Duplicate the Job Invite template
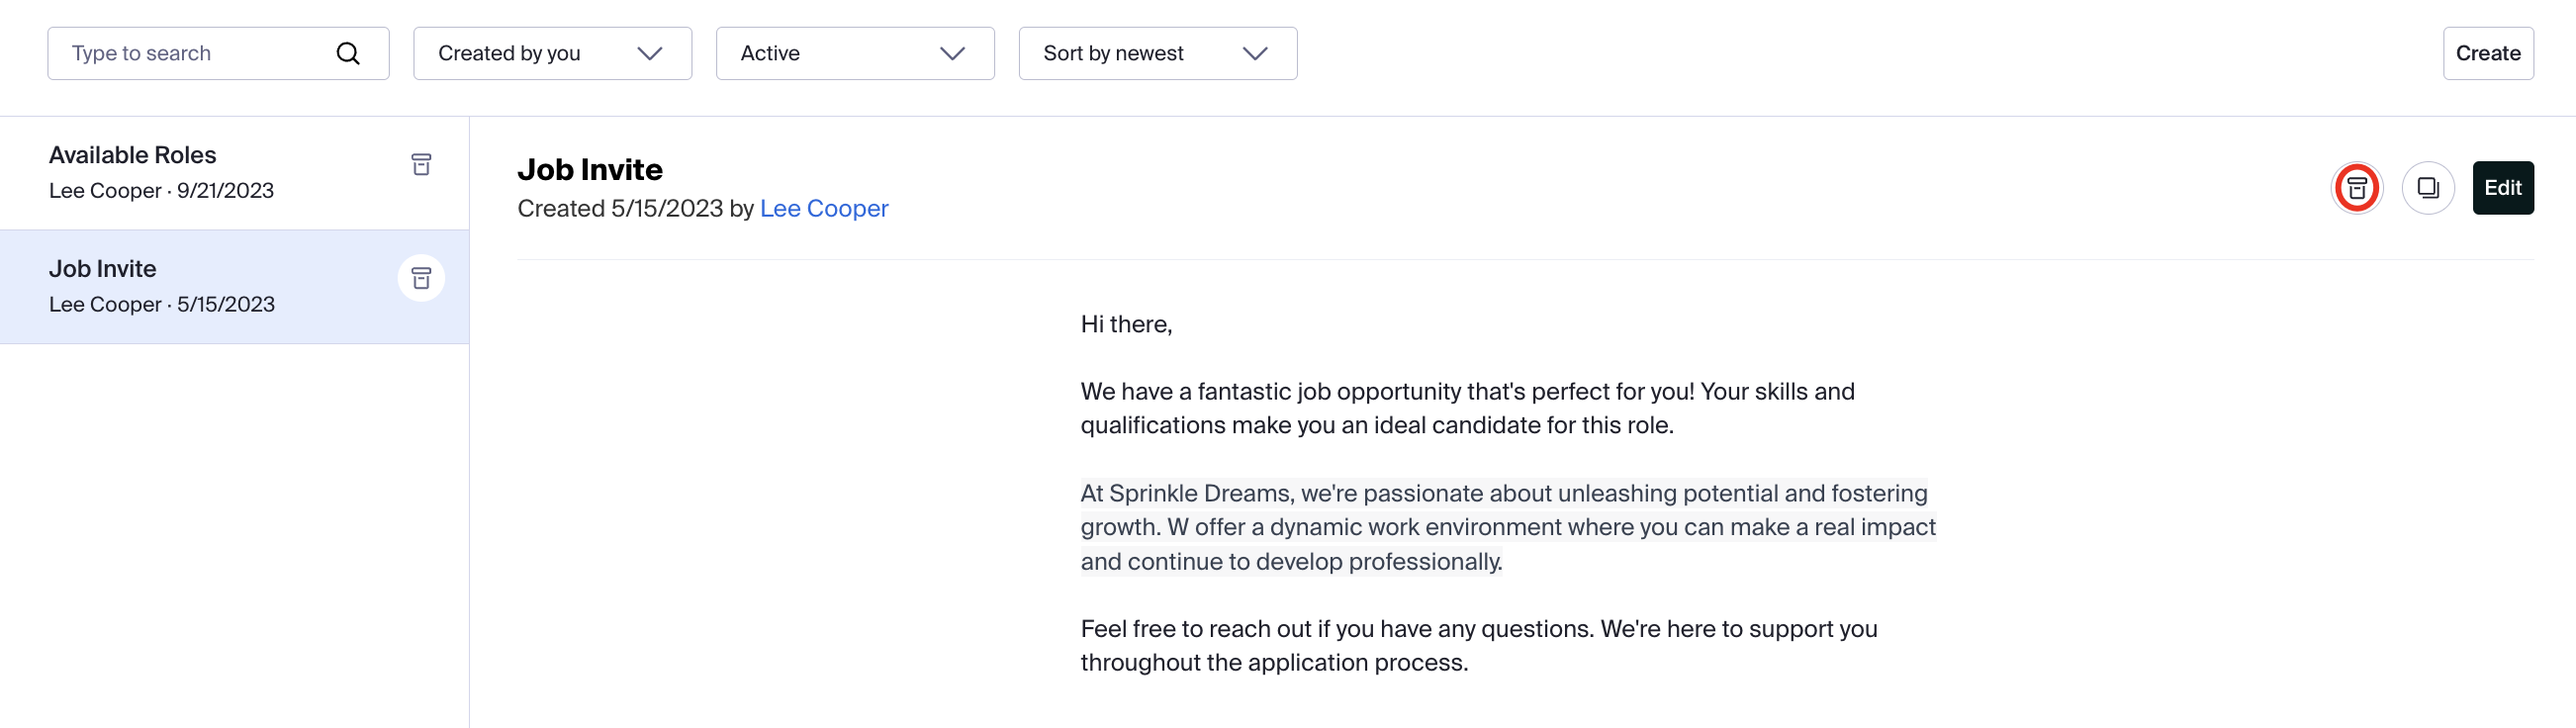Image resolution: width=2576 pixels, height=728 pixels. point(2428,188)
